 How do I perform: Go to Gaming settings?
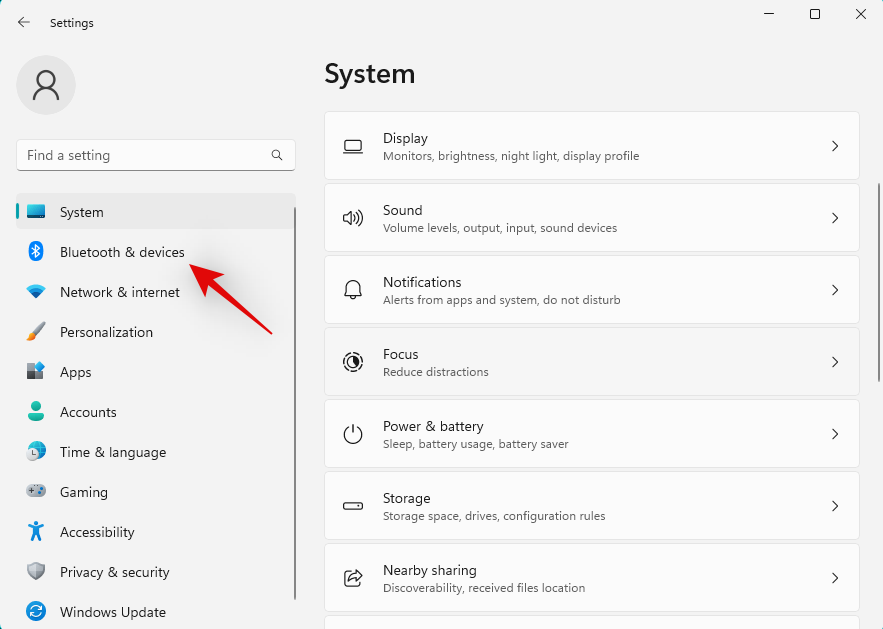pyautogui.click(x=155, y=492)
